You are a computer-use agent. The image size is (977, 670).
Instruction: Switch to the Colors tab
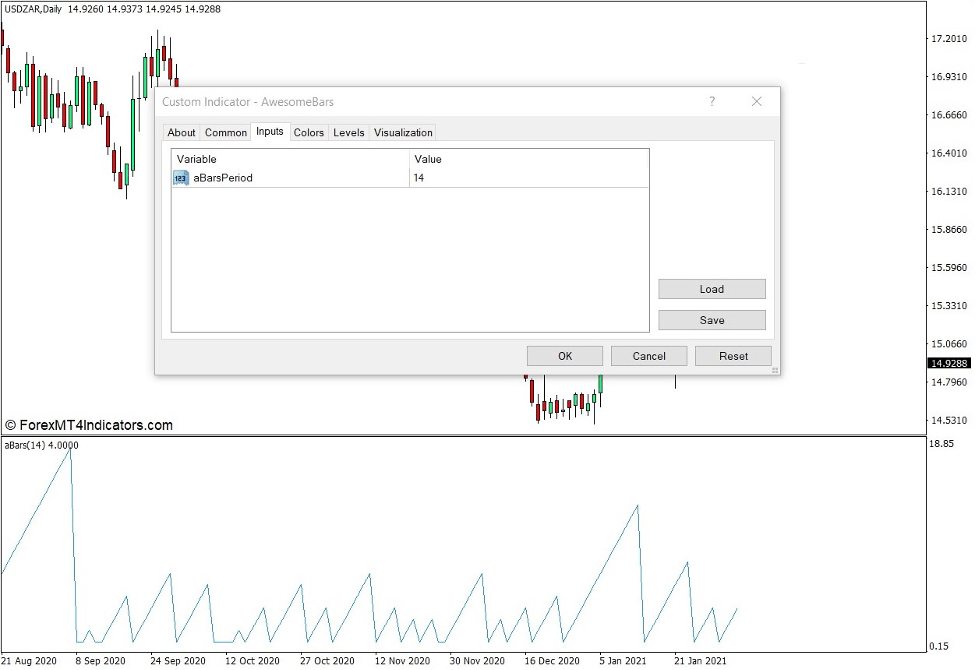309,132
